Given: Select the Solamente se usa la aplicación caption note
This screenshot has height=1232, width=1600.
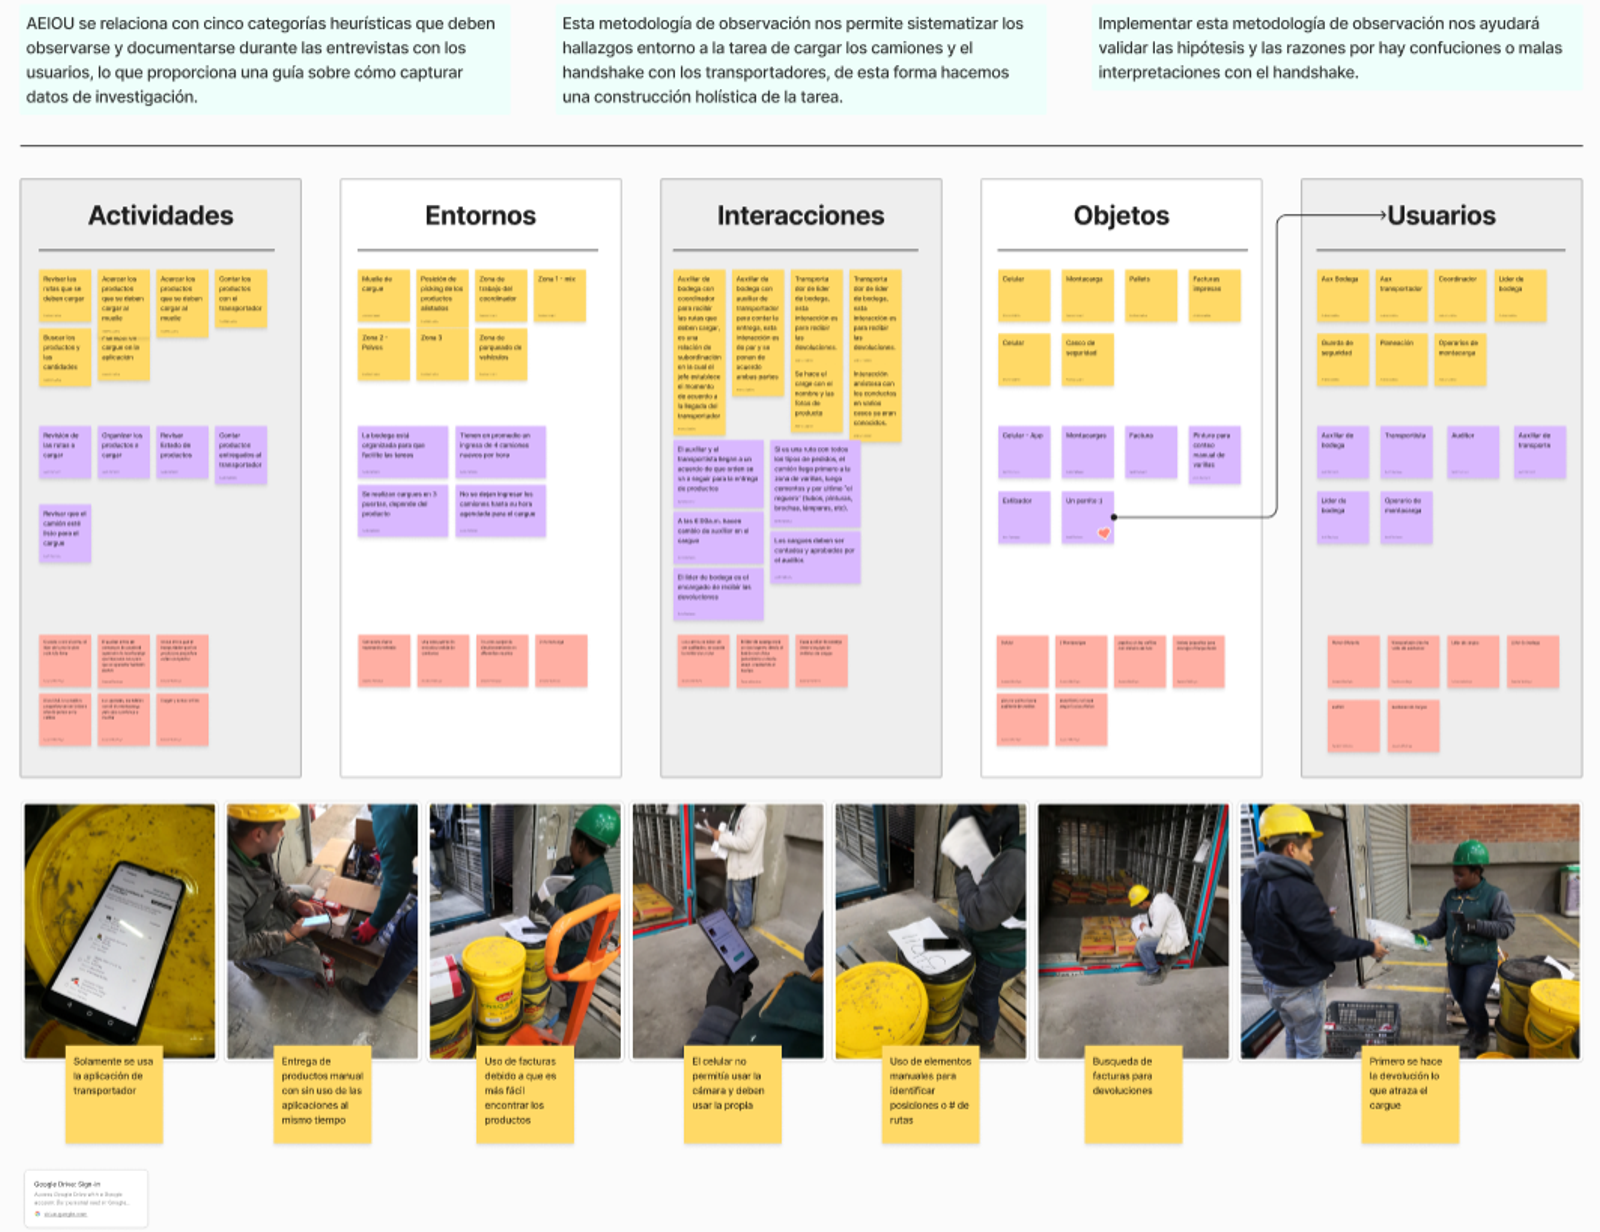Looking at the screenshot, I should [114, 1095].
